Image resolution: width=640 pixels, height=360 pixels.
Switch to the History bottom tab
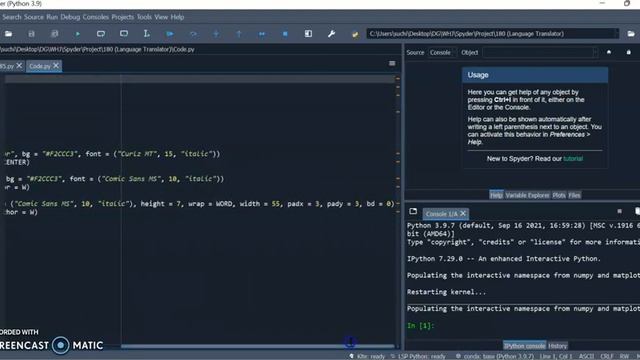pyautogui.click(x=558, y=346)
